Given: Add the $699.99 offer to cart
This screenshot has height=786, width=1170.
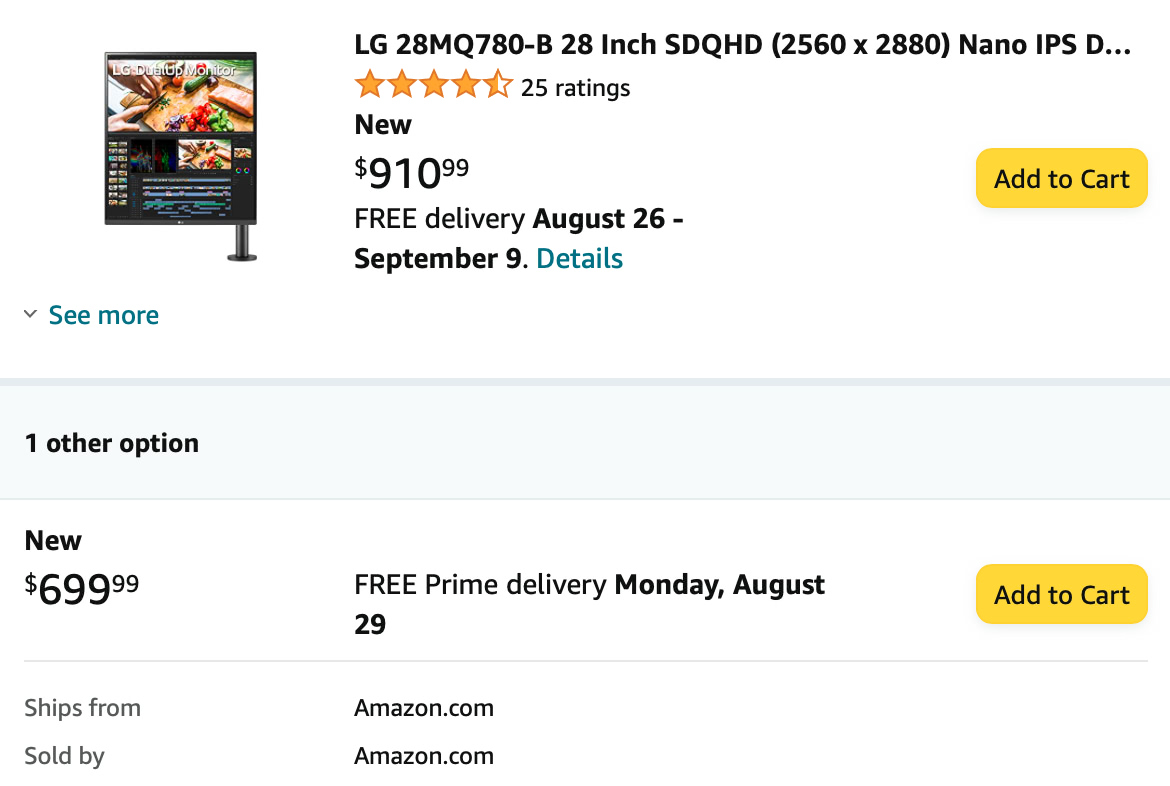Looking at the screenshot, I should [x=1061, y=594].
